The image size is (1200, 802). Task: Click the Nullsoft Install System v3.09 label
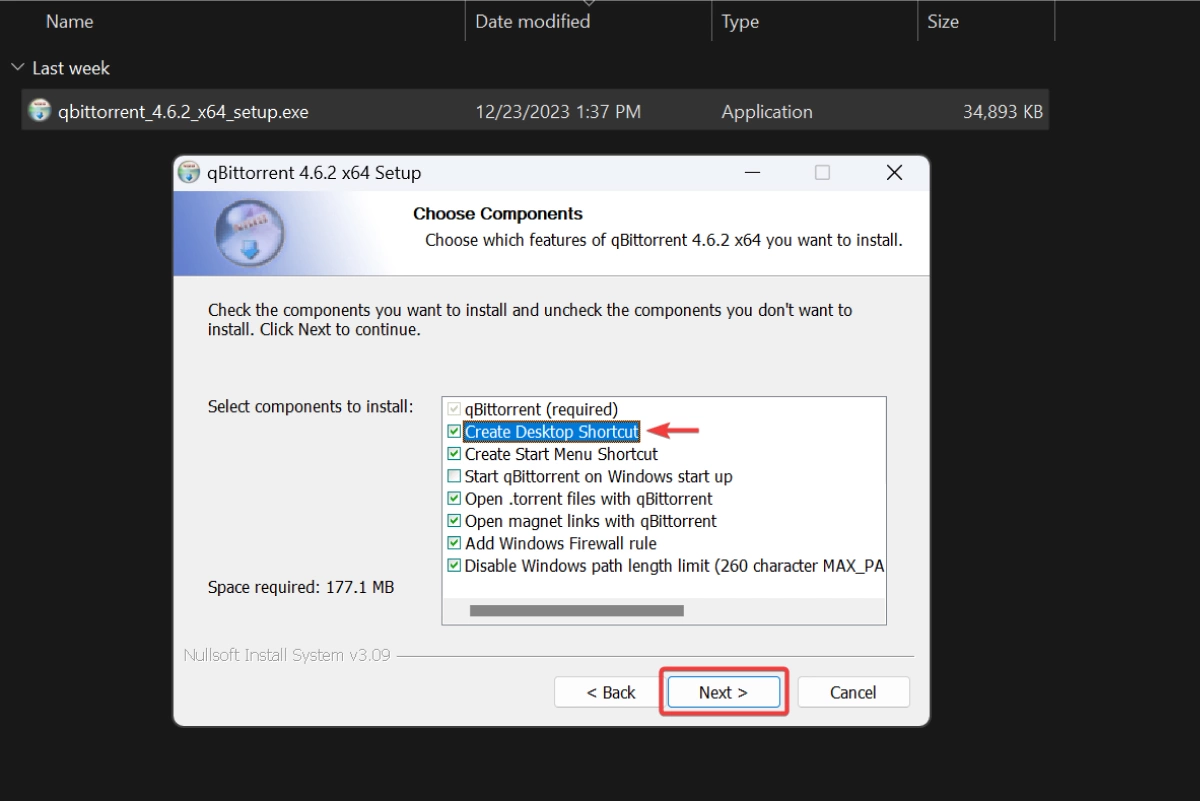(x=287, y=656)
